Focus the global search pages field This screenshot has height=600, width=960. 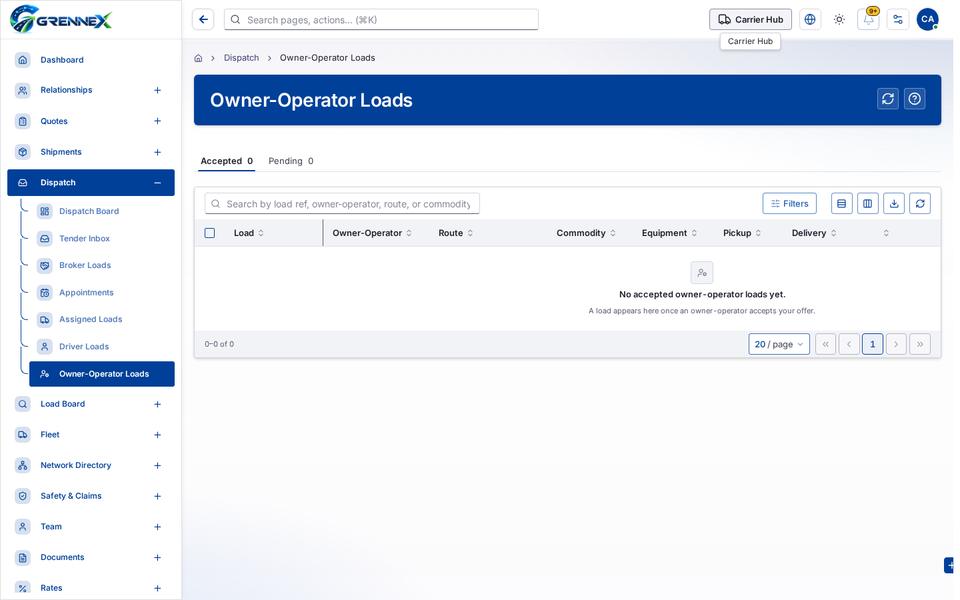pos(381,20)
